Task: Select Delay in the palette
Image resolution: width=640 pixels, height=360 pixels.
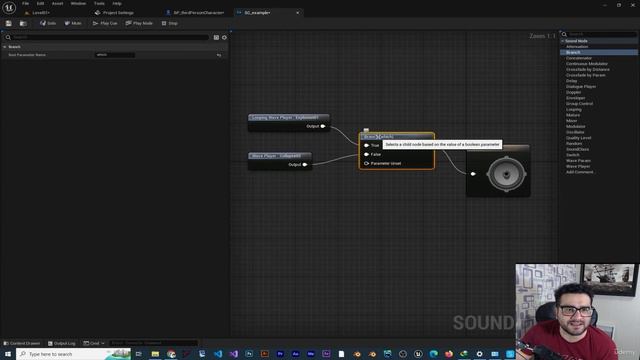Action: tap(571, 81)
